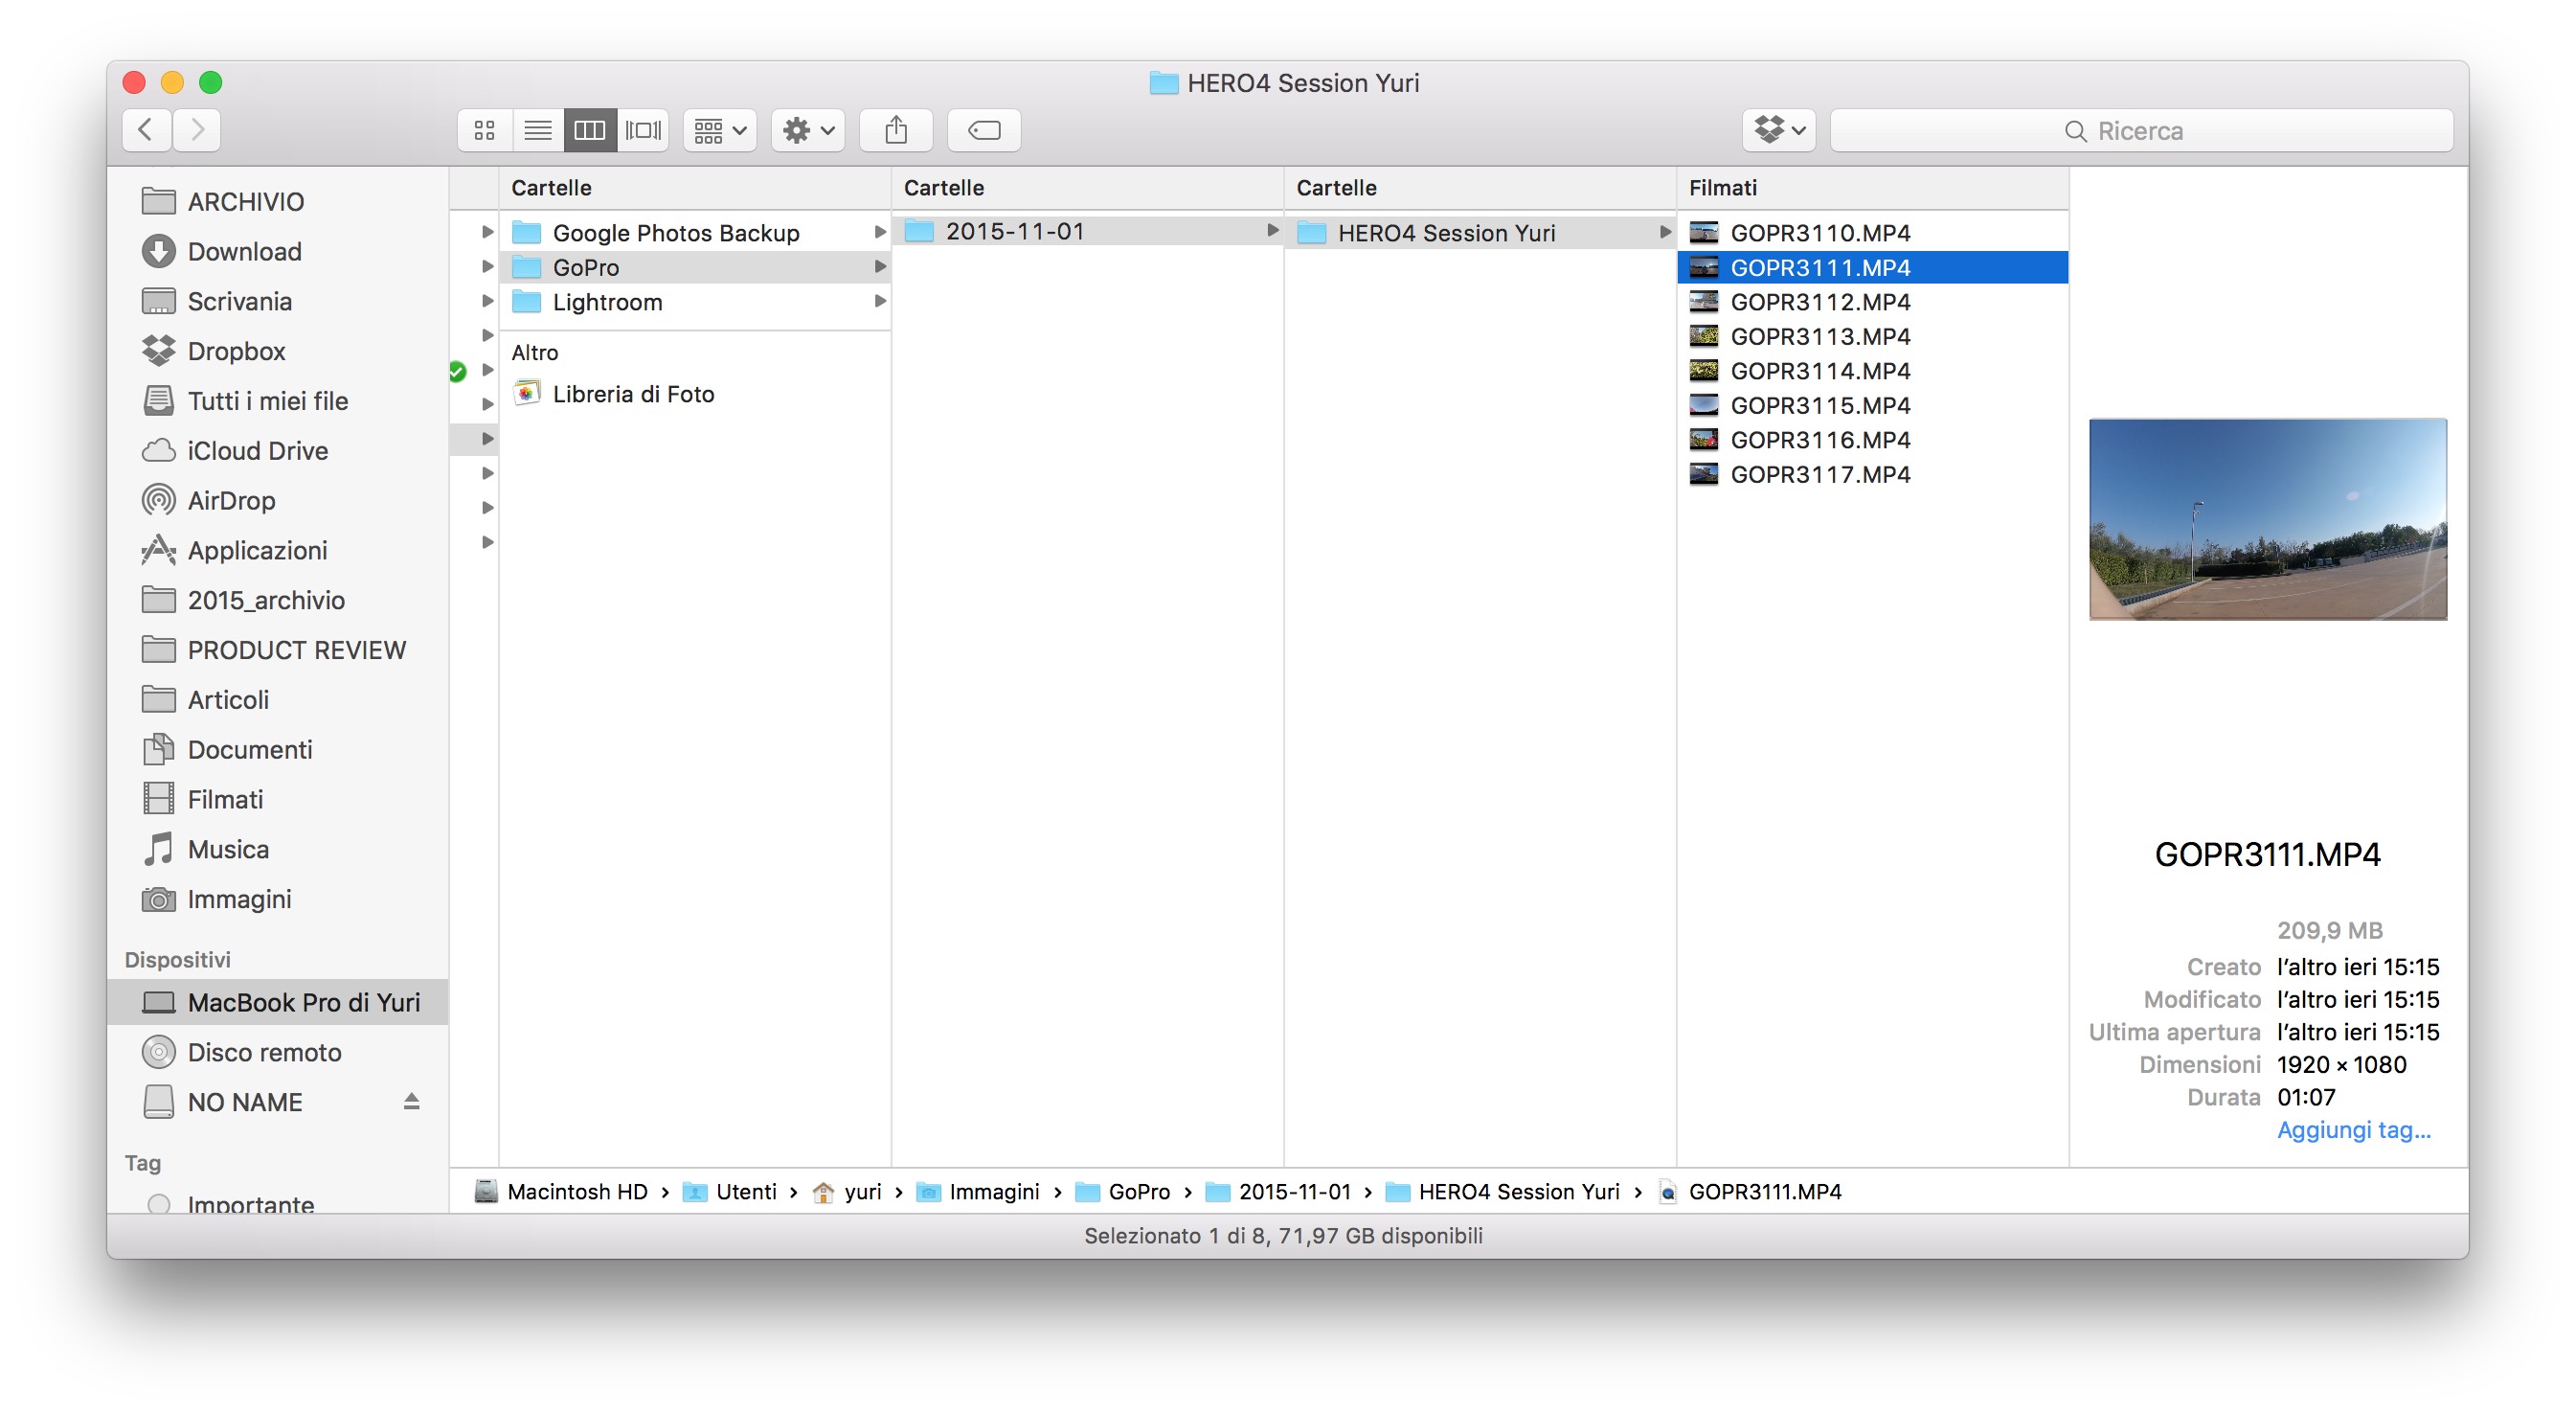Click the Ricerca search field
The image size is (2576, 1412).
coord(2140,130)
